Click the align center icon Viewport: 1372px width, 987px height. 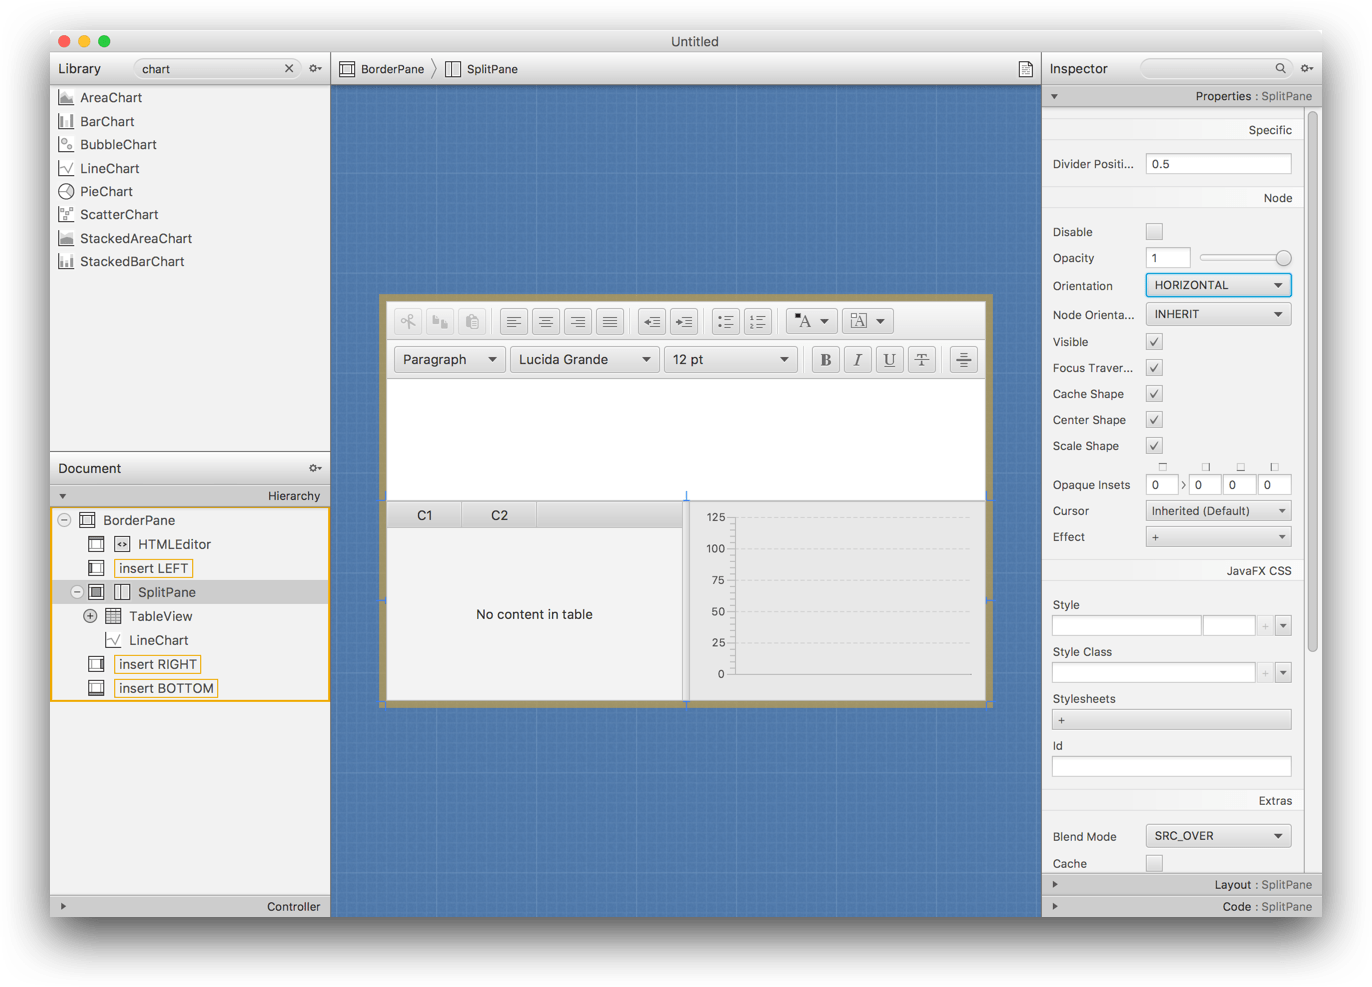coord(545,322)
